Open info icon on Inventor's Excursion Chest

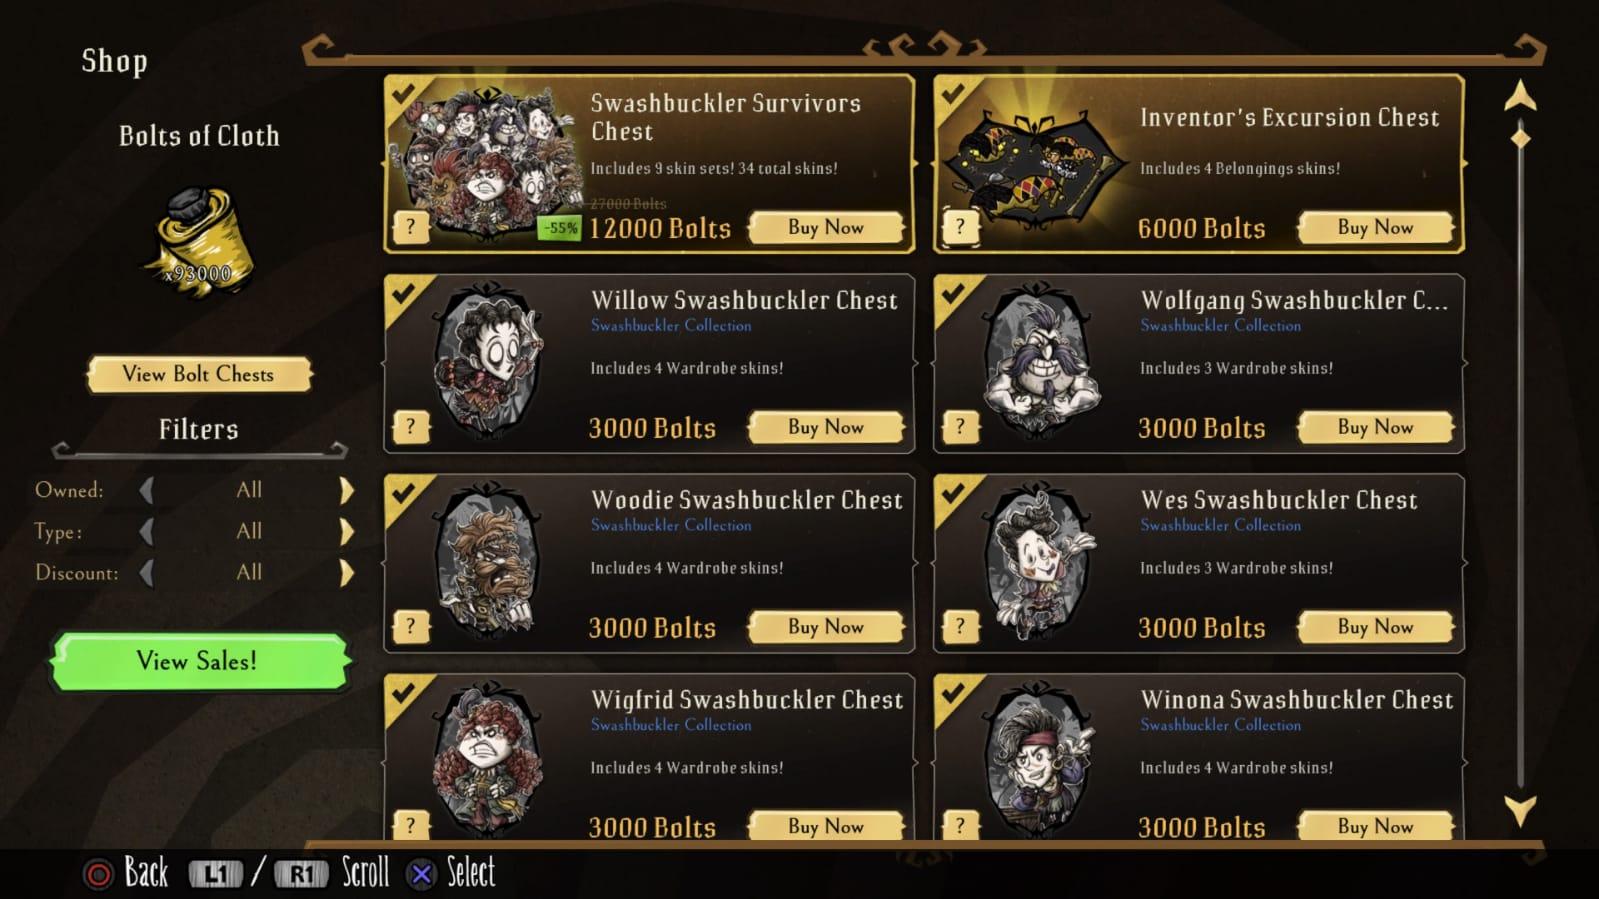[960, 227]
